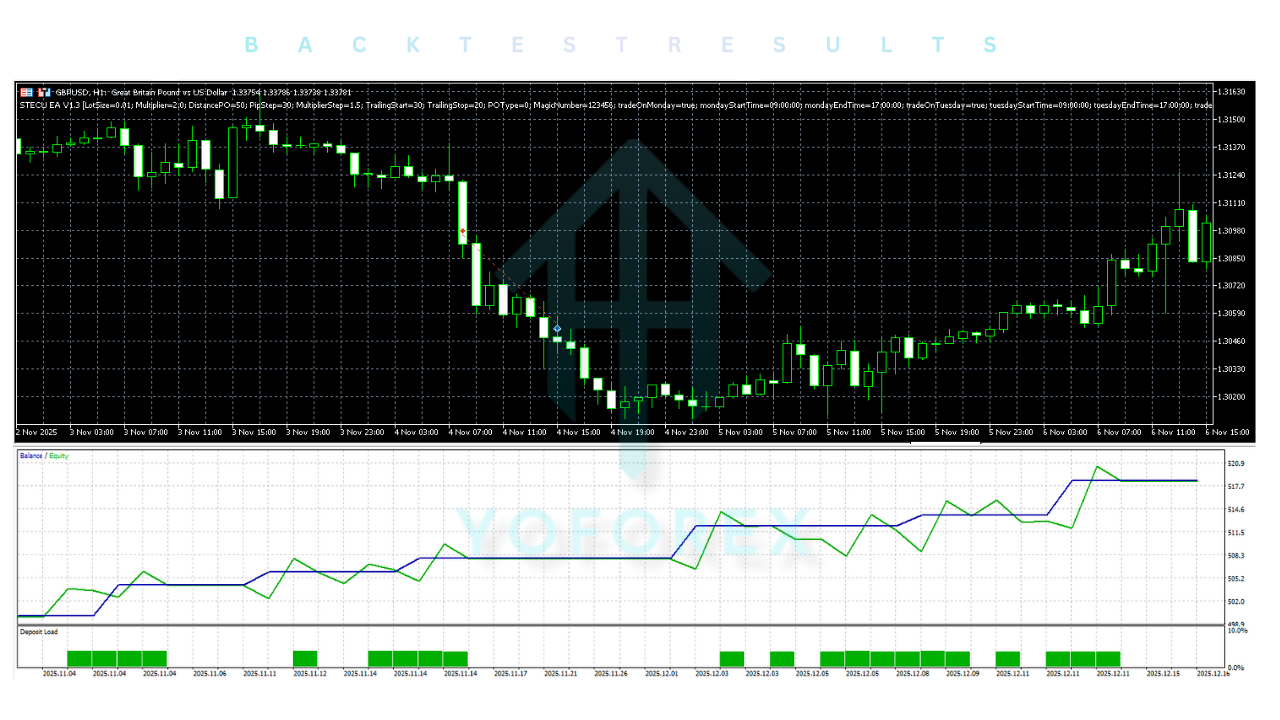The height and width of the screenshot is (720, 1280).
Task: Select the blue trade entry arrow on the chart
Action: tap(557, 328)
